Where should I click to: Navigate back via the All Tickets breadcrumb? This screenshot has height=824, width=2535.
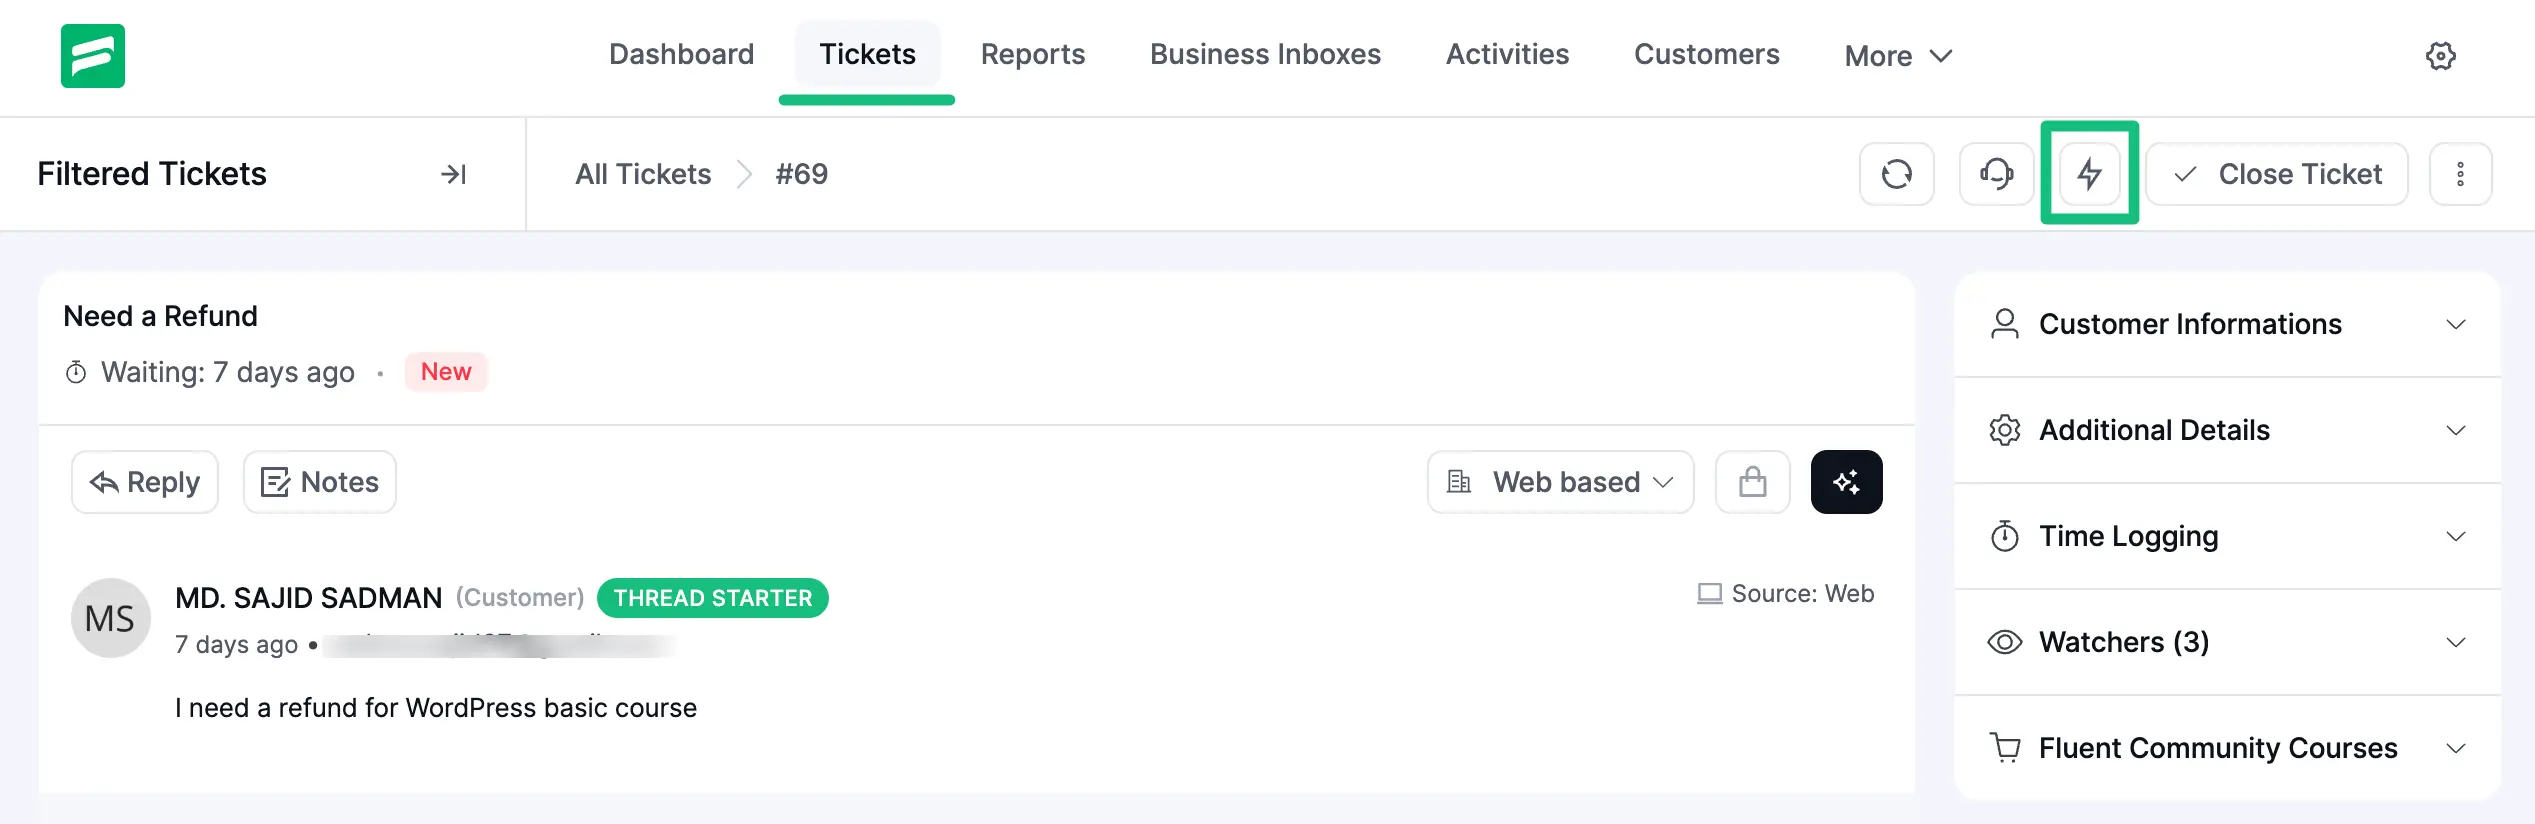click(x=642, y=174)
